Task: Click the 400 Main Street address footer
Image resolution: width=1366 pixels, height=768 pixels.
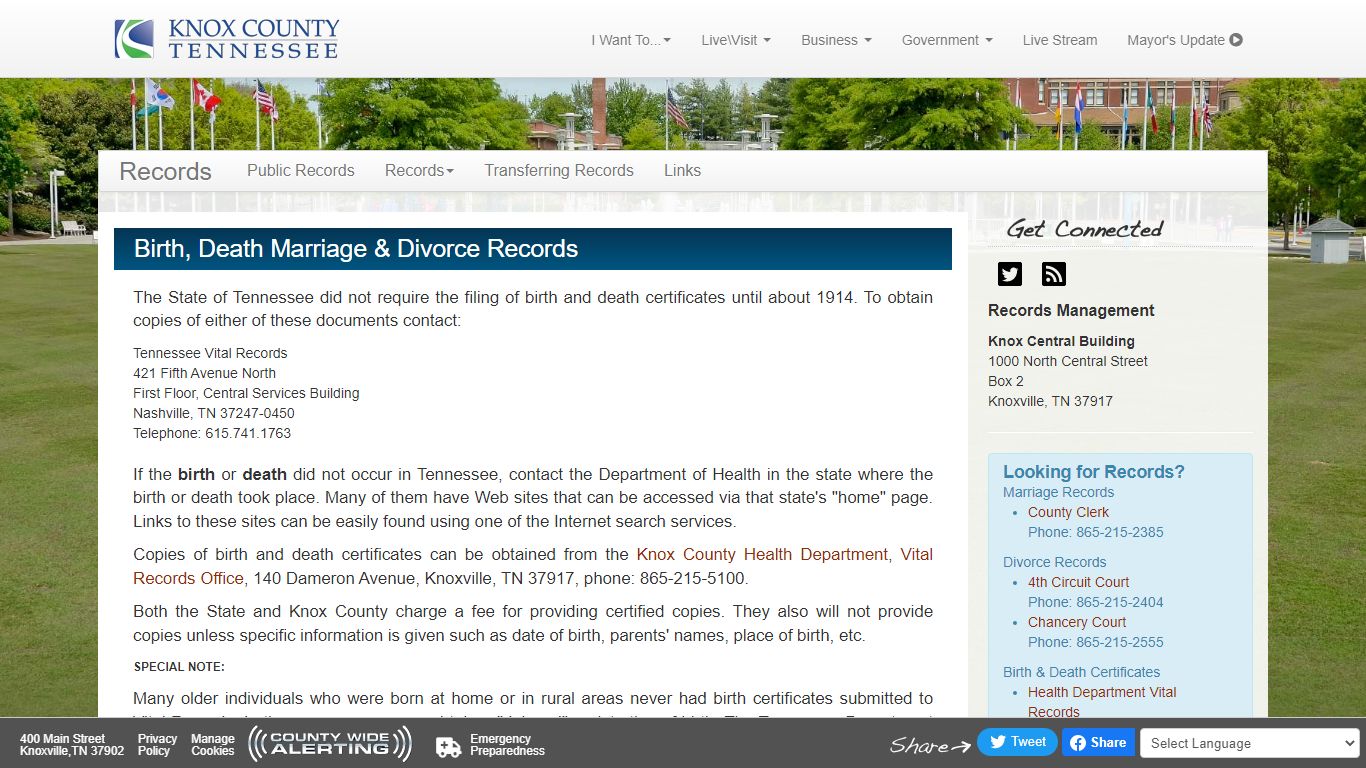Action: point(72,745)
